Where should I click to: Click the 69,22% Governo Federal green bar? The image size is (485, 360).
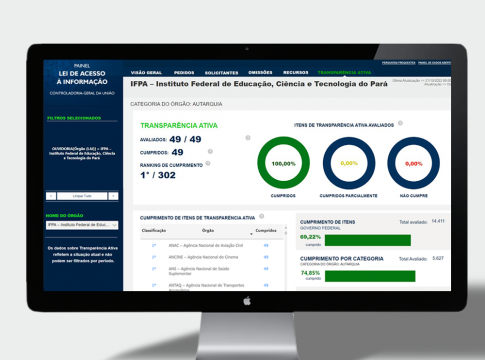tap(368, 240)
